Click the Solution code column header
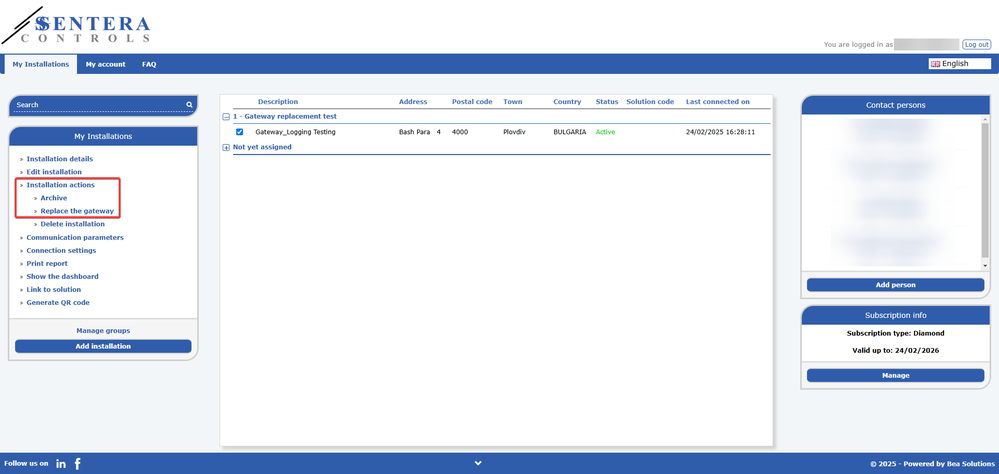The width and height of the screenshot is (999, 474). click(650, 102)
